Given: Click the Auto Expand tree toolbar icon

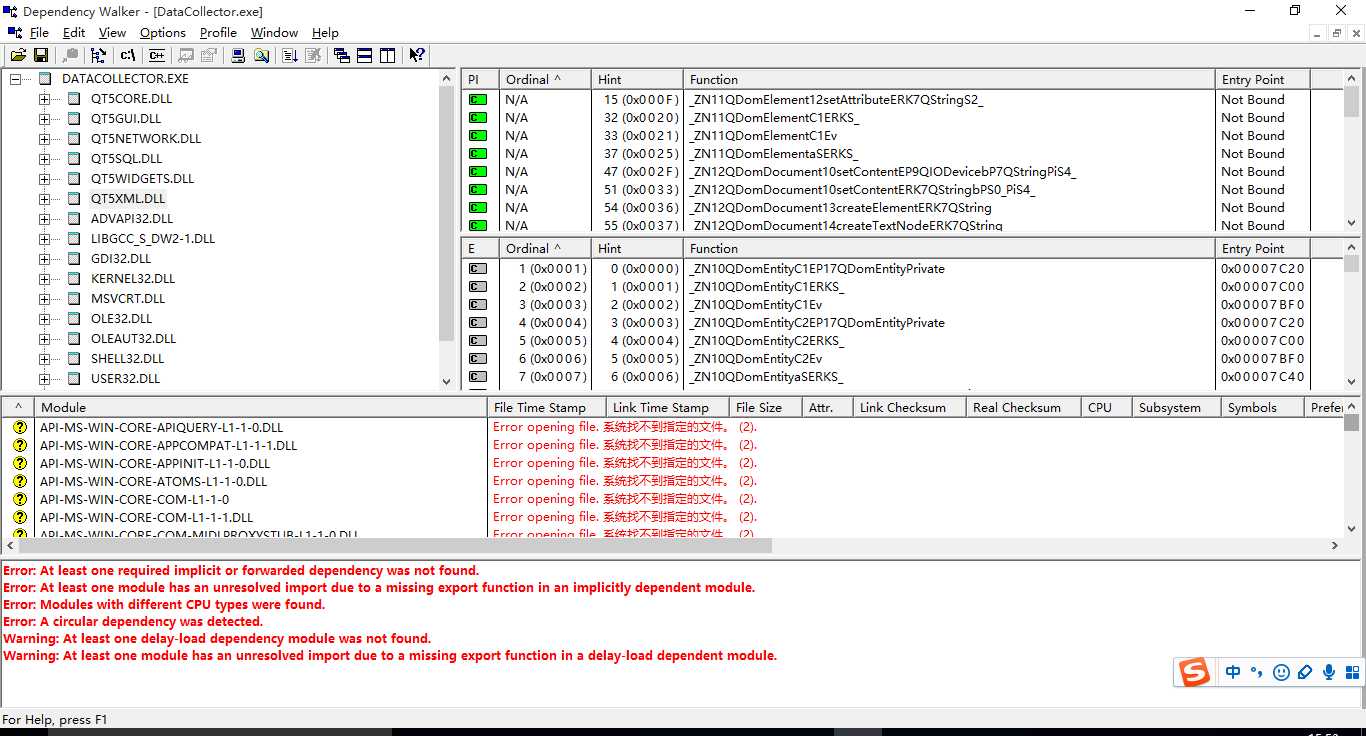Looking at the screenshot, I should point(98,55).
